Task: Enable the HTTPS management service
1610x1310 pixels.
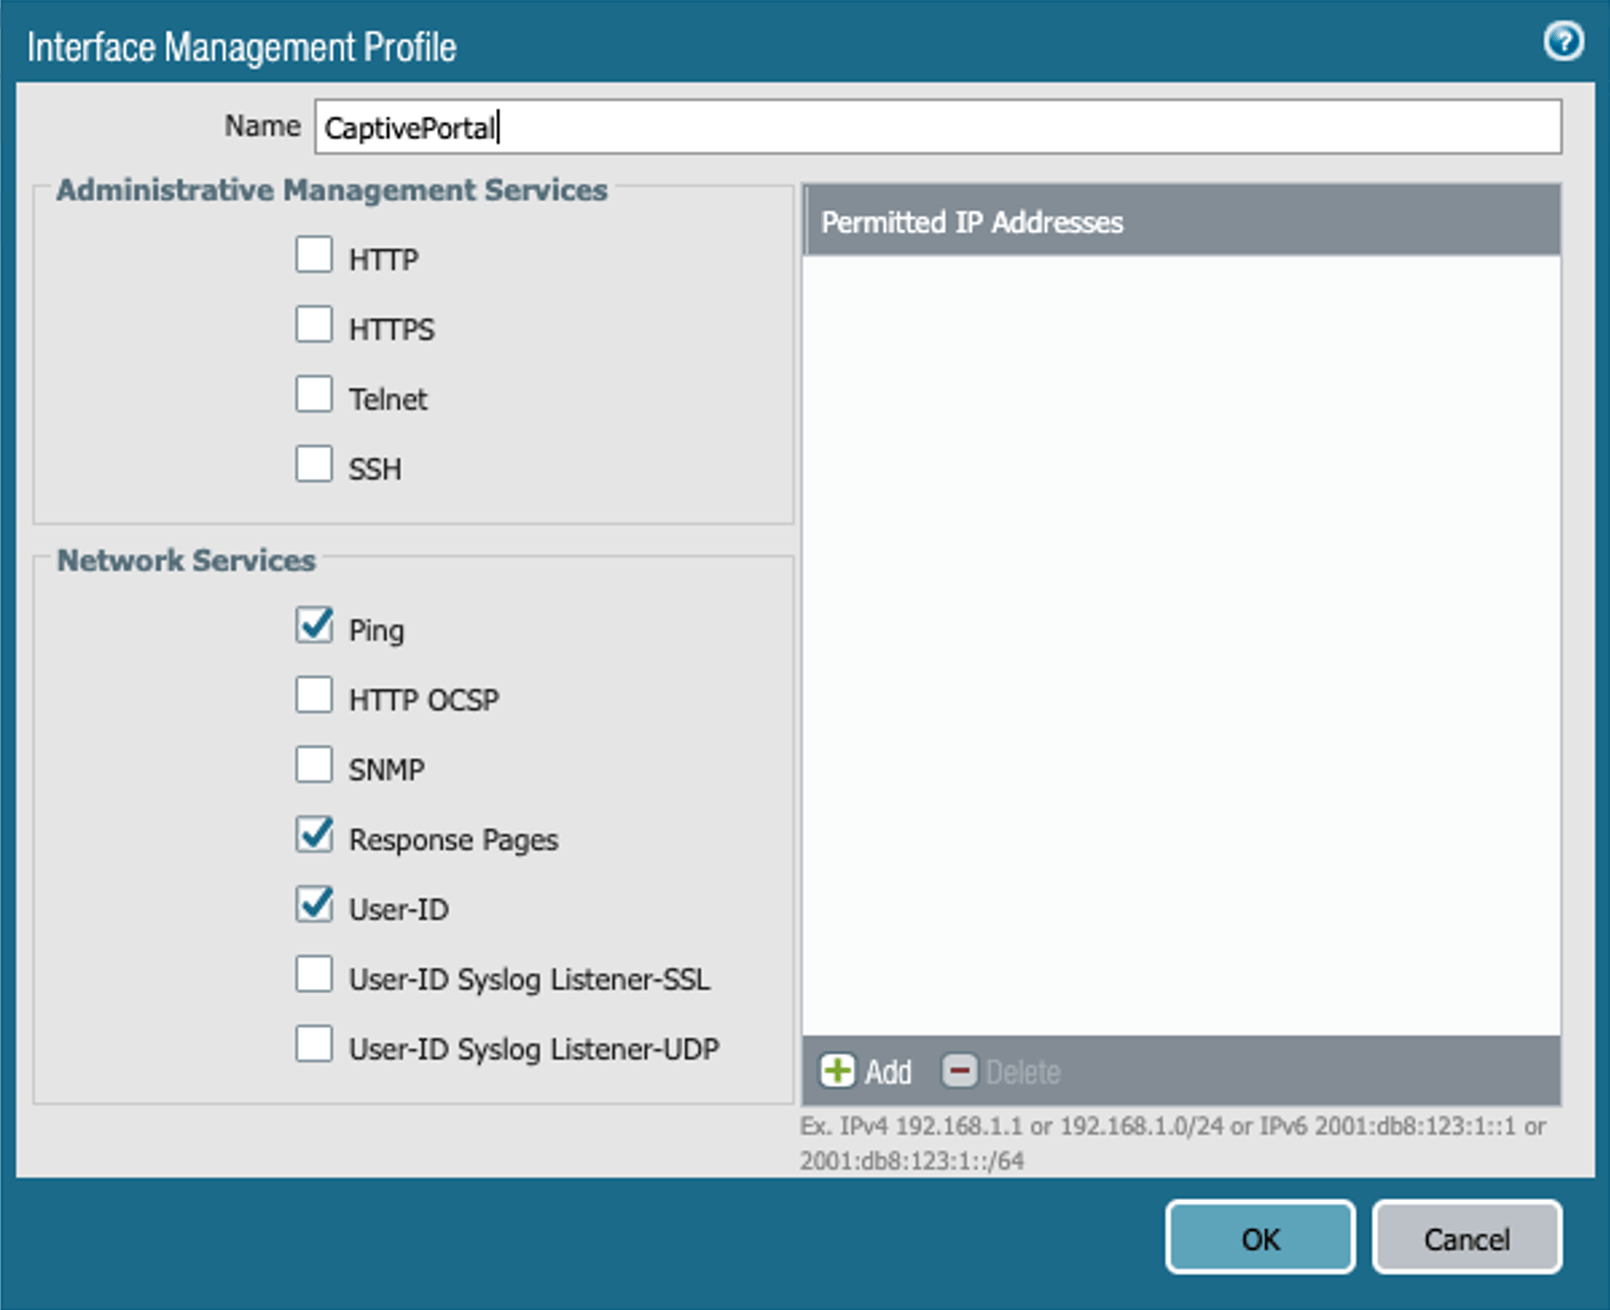Action: pos(313,325)
